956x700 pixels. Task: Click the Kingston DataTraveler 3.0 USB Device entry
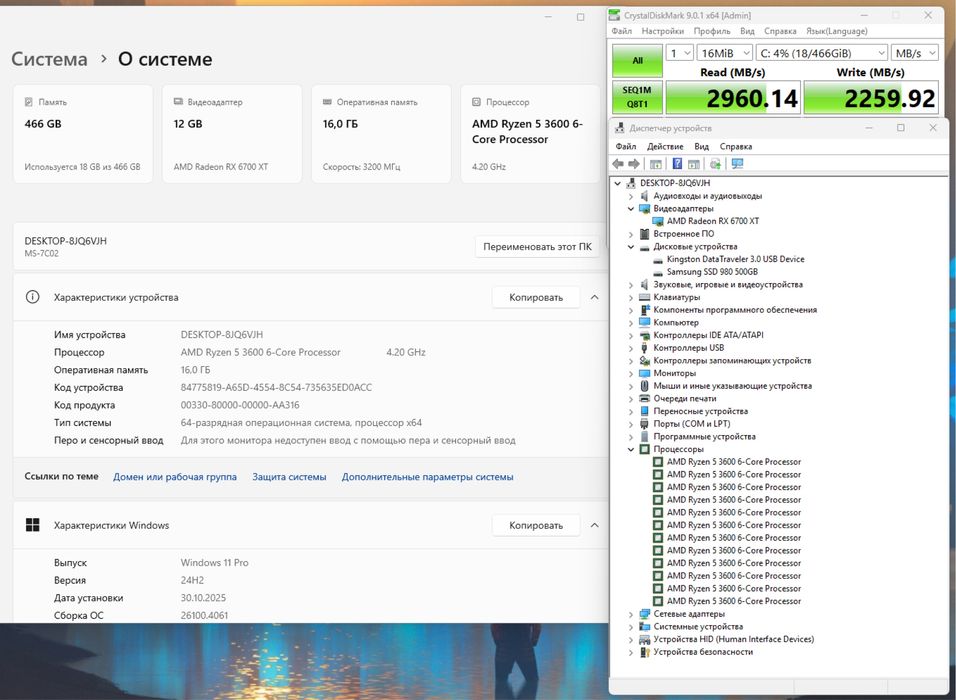coord(735,259)
